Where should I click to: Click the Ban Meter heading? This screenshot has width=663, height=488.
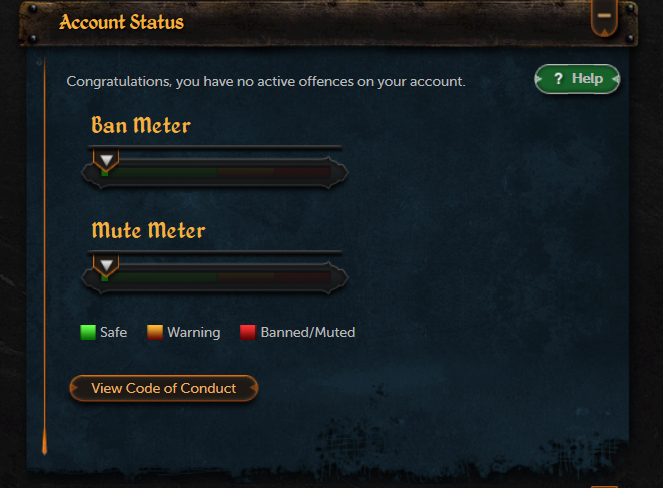pos(141,125)
